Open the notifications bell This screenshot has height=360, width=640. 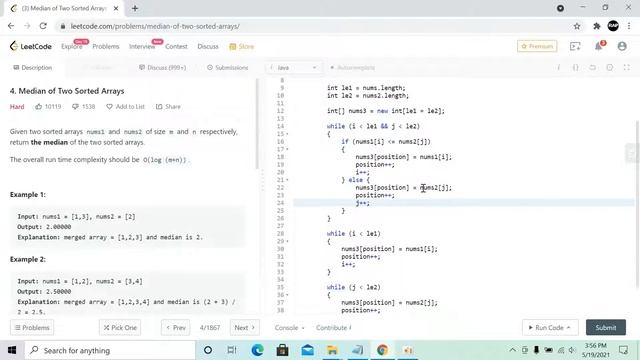tap(599, 46)
